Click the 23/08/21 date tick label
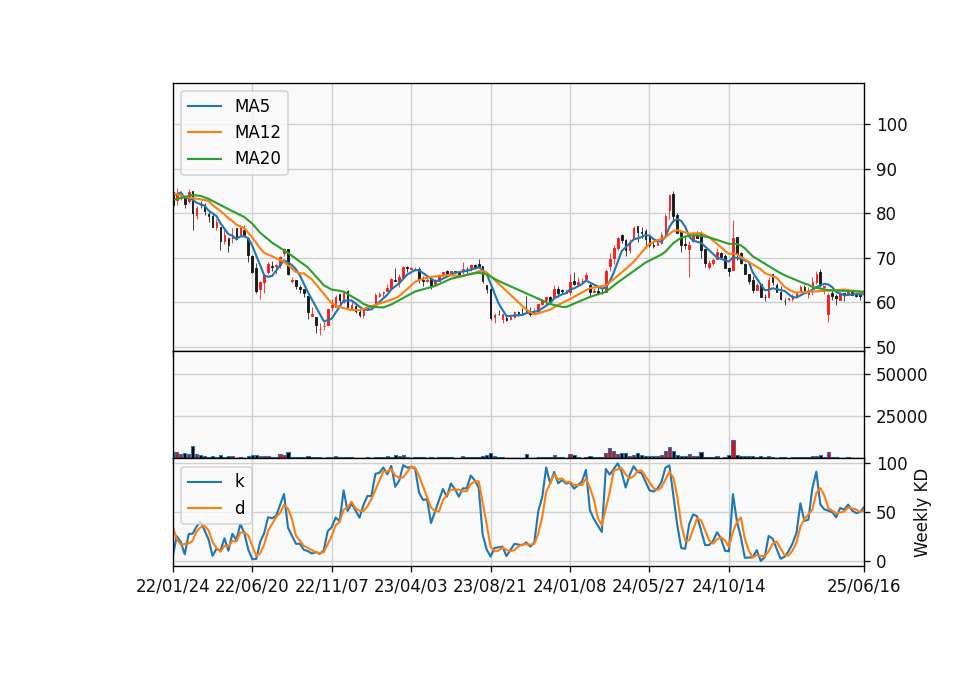 pos(490,586)
